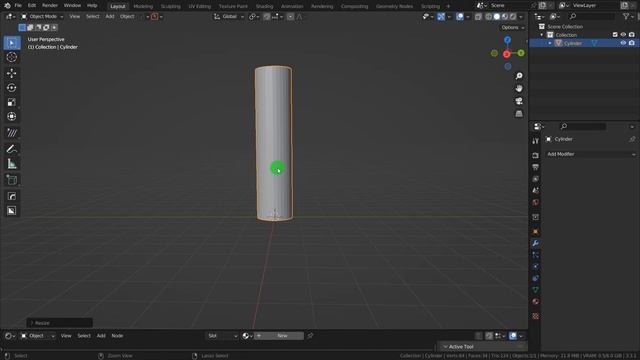Select the Measure tool

click(11, 164)
